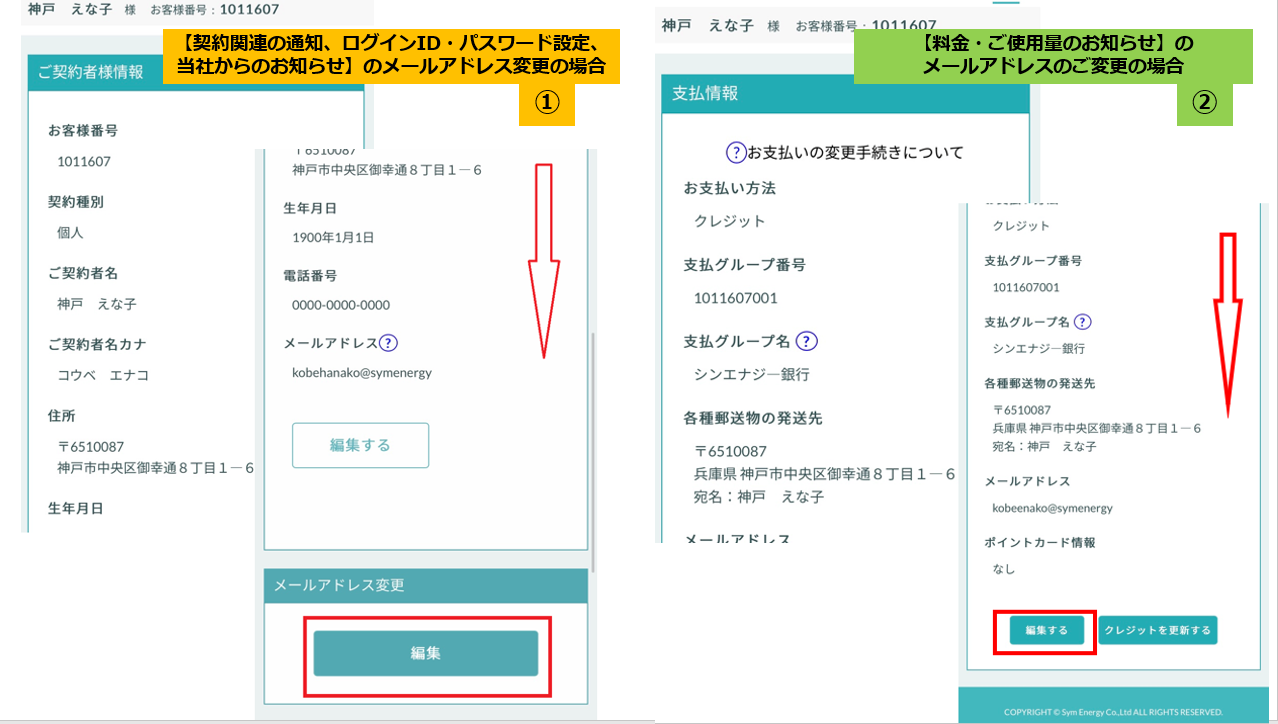The image size is (1278, 724).
Task: Click the yellow circled number 1 badge
Action: click(547, 104)
